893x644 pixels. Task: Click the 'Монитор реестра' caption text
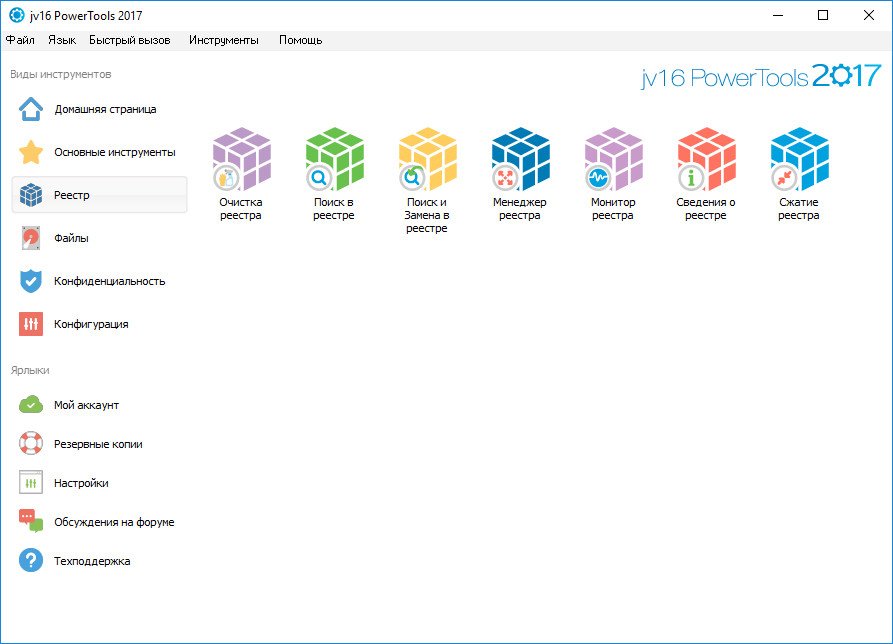click(613, 208)
